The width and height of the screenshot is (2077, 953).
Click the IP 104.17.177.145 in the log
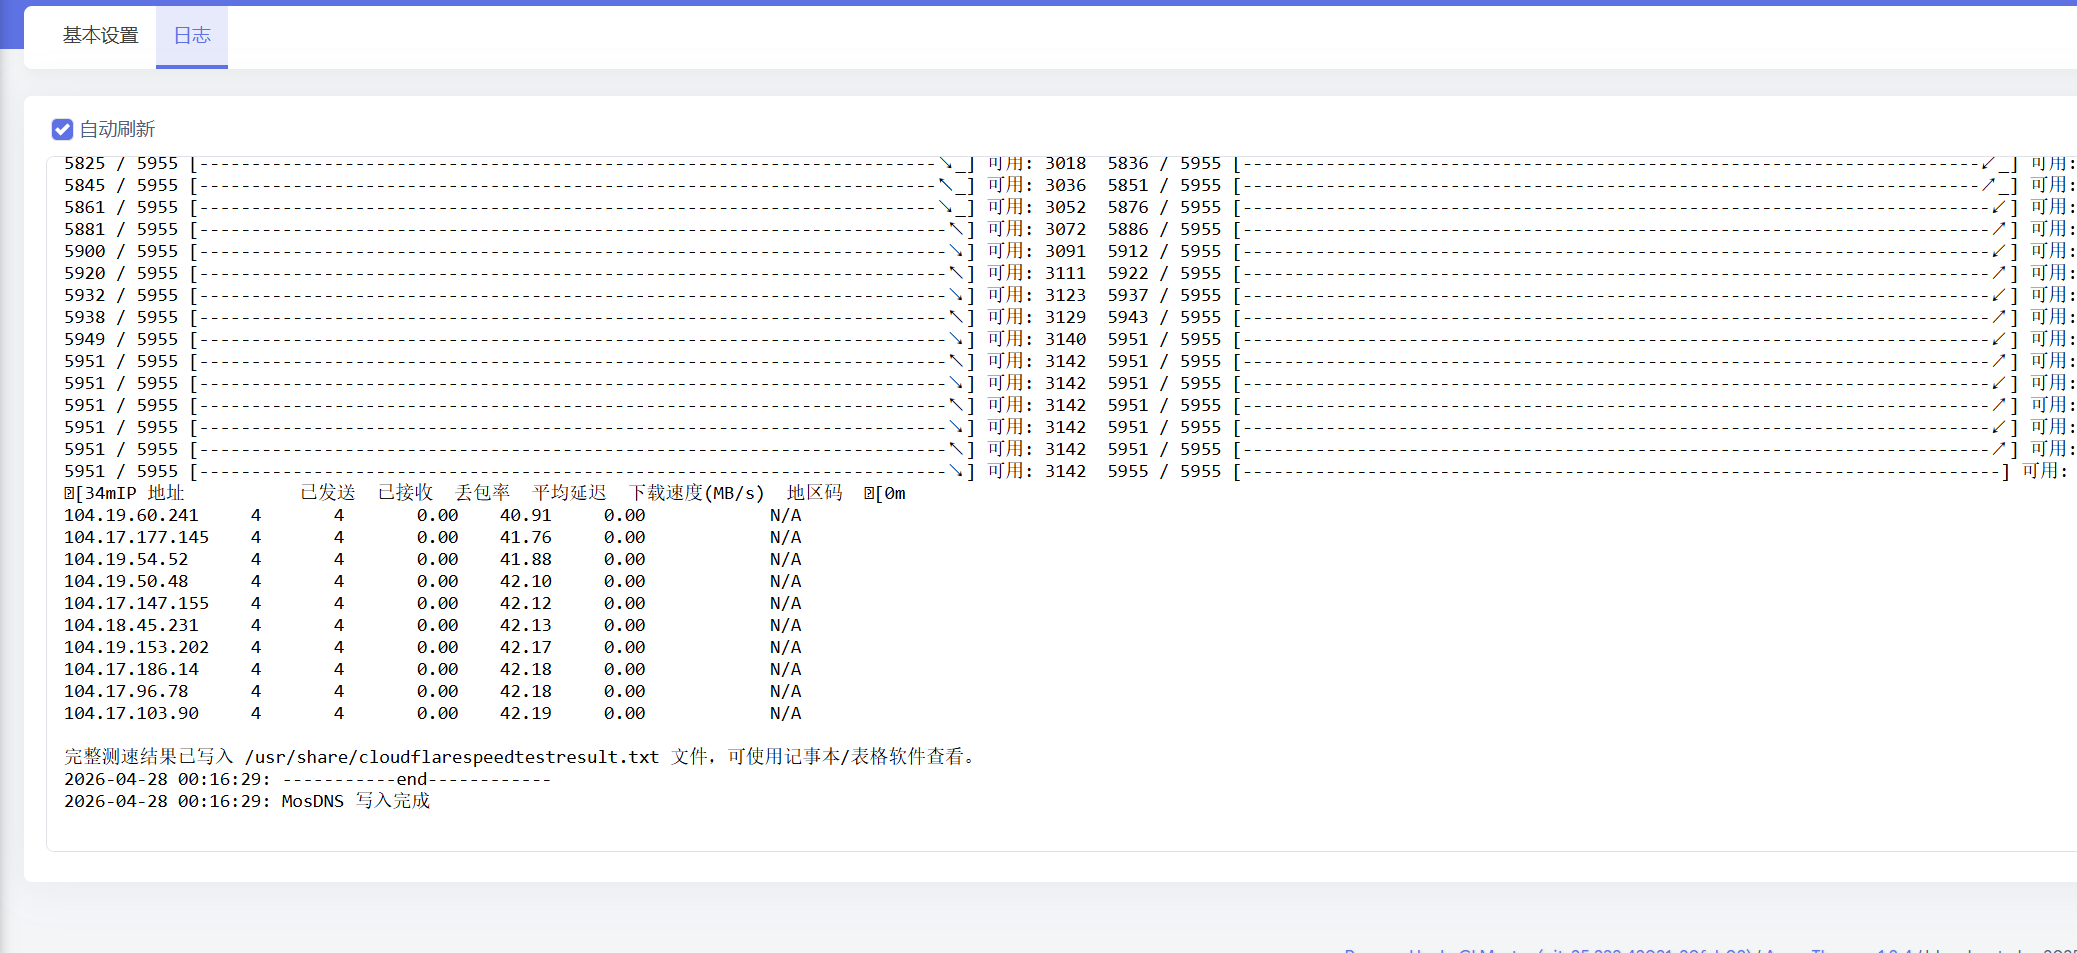click(x=136, y=537)
